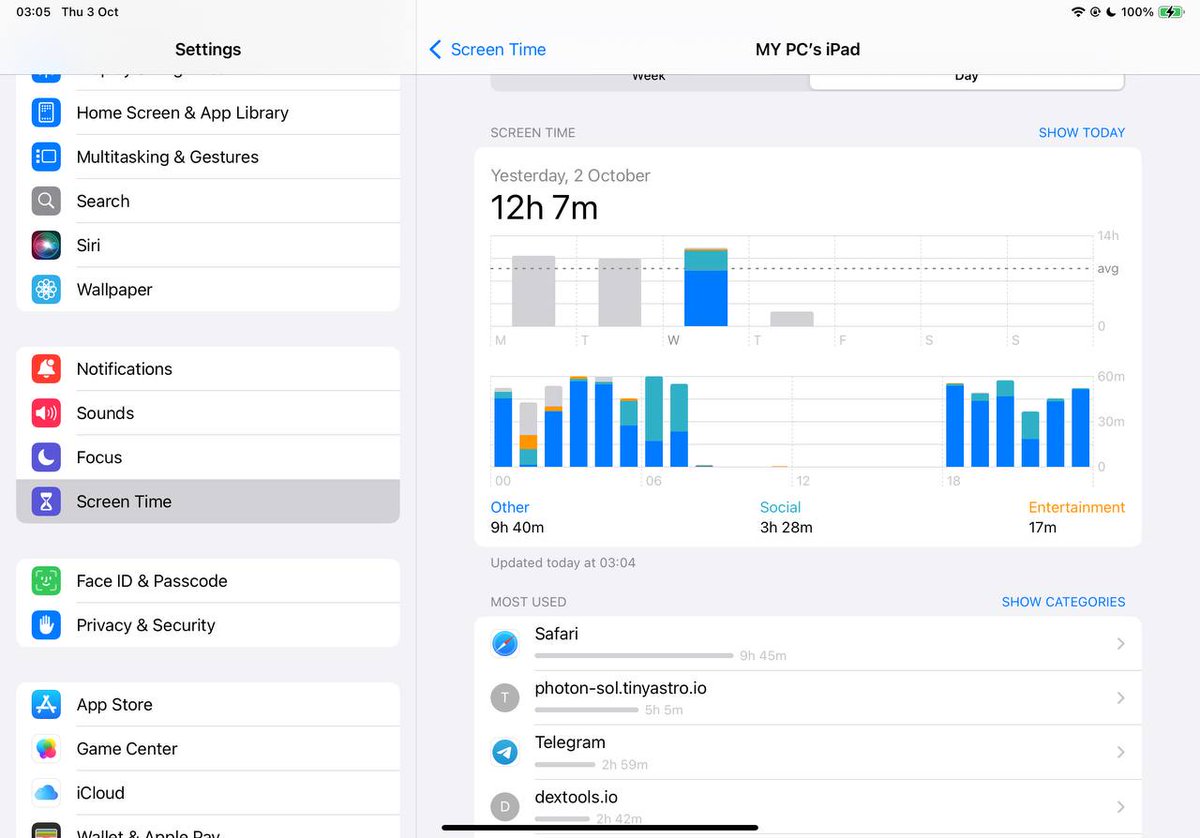Tap the Multitasking & Gestures icon
Viewport: 1200px width, 838px height.
point(46,157)
